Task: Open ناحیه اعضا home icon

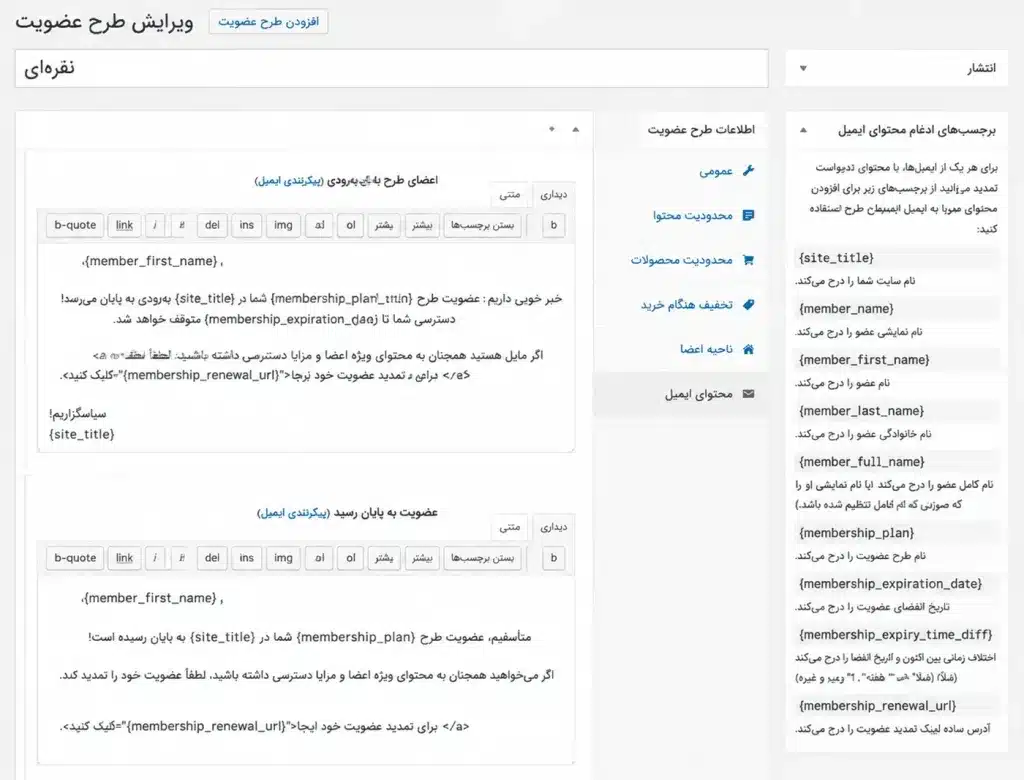Action: [x=748, y=349]
